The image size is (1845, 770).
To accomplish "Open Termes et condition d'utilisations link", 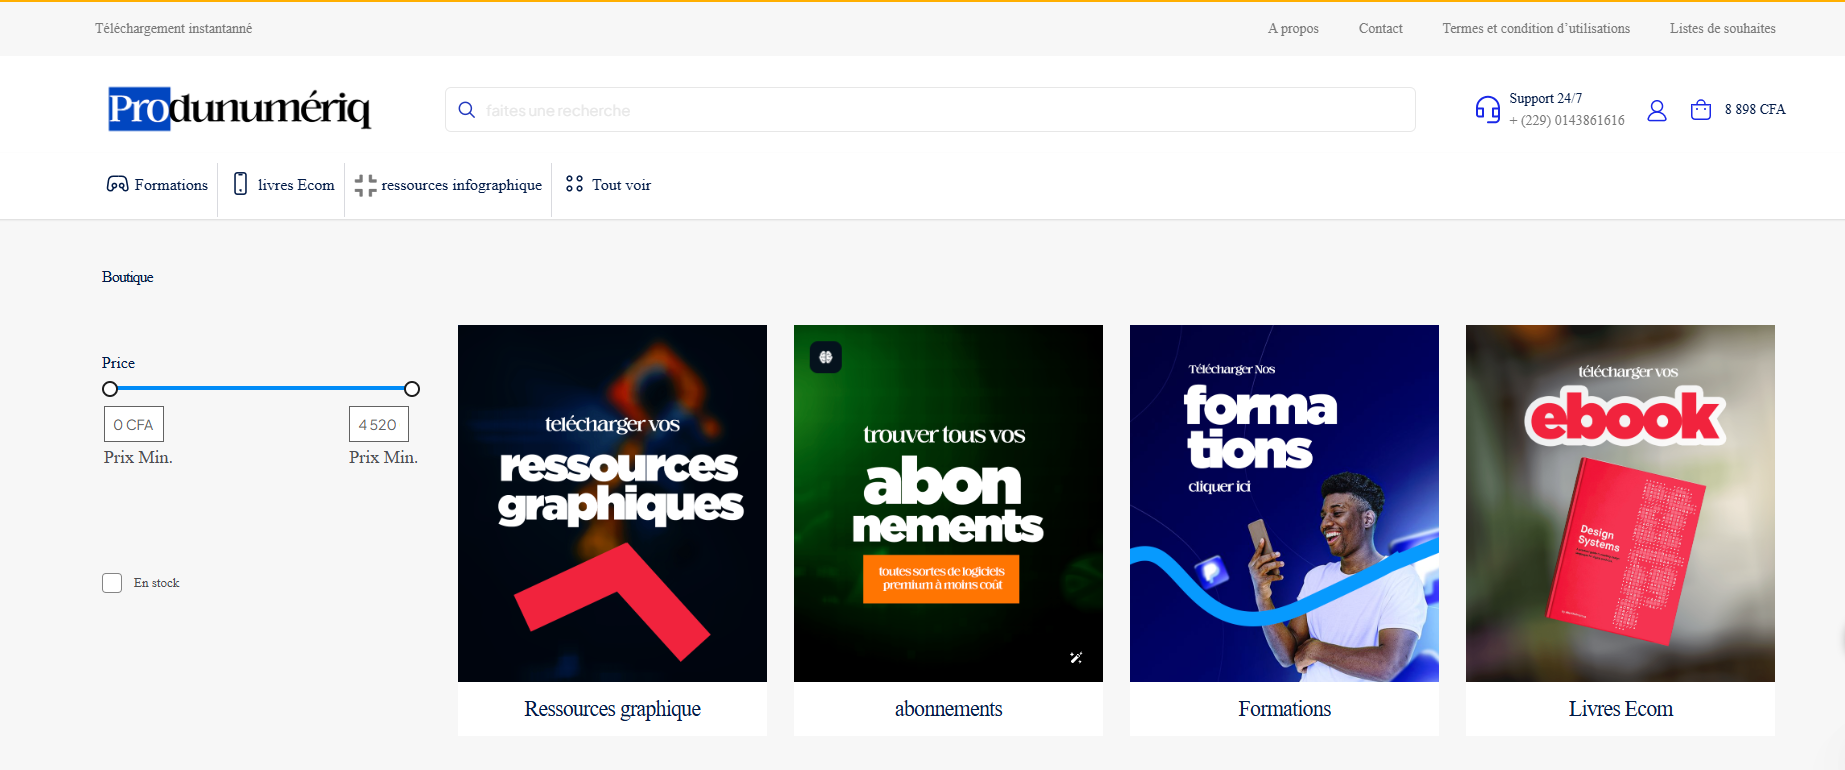I will click(1536, 29).
